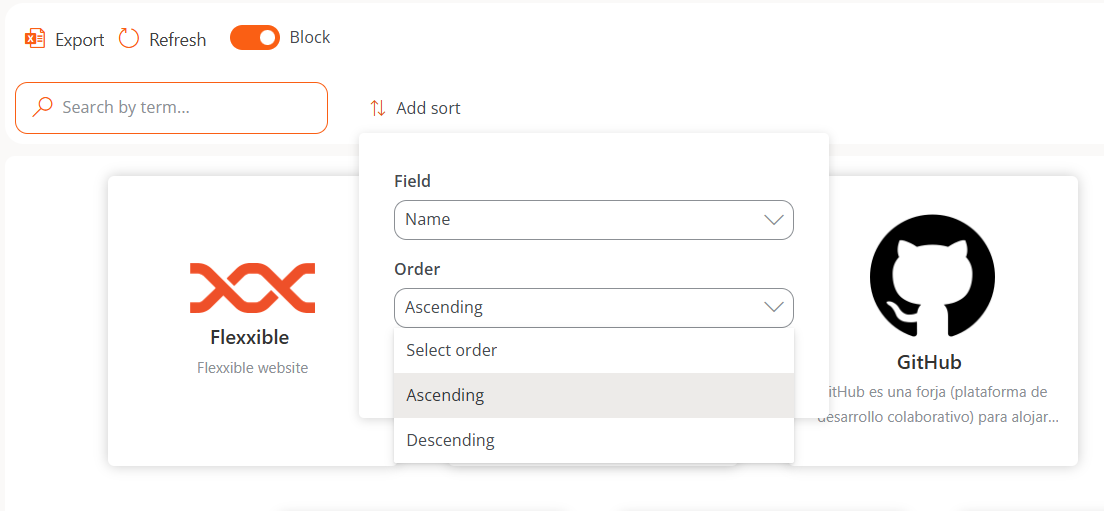This screenshot has width=1104, height=511.
Task: Open the Field dropdown chevron
Action: [x=773, y=220]
